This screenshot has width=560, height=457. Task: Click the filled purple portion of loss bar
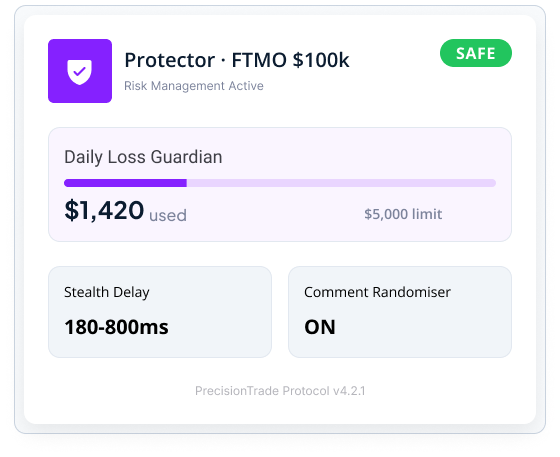(x=125, y=183)
